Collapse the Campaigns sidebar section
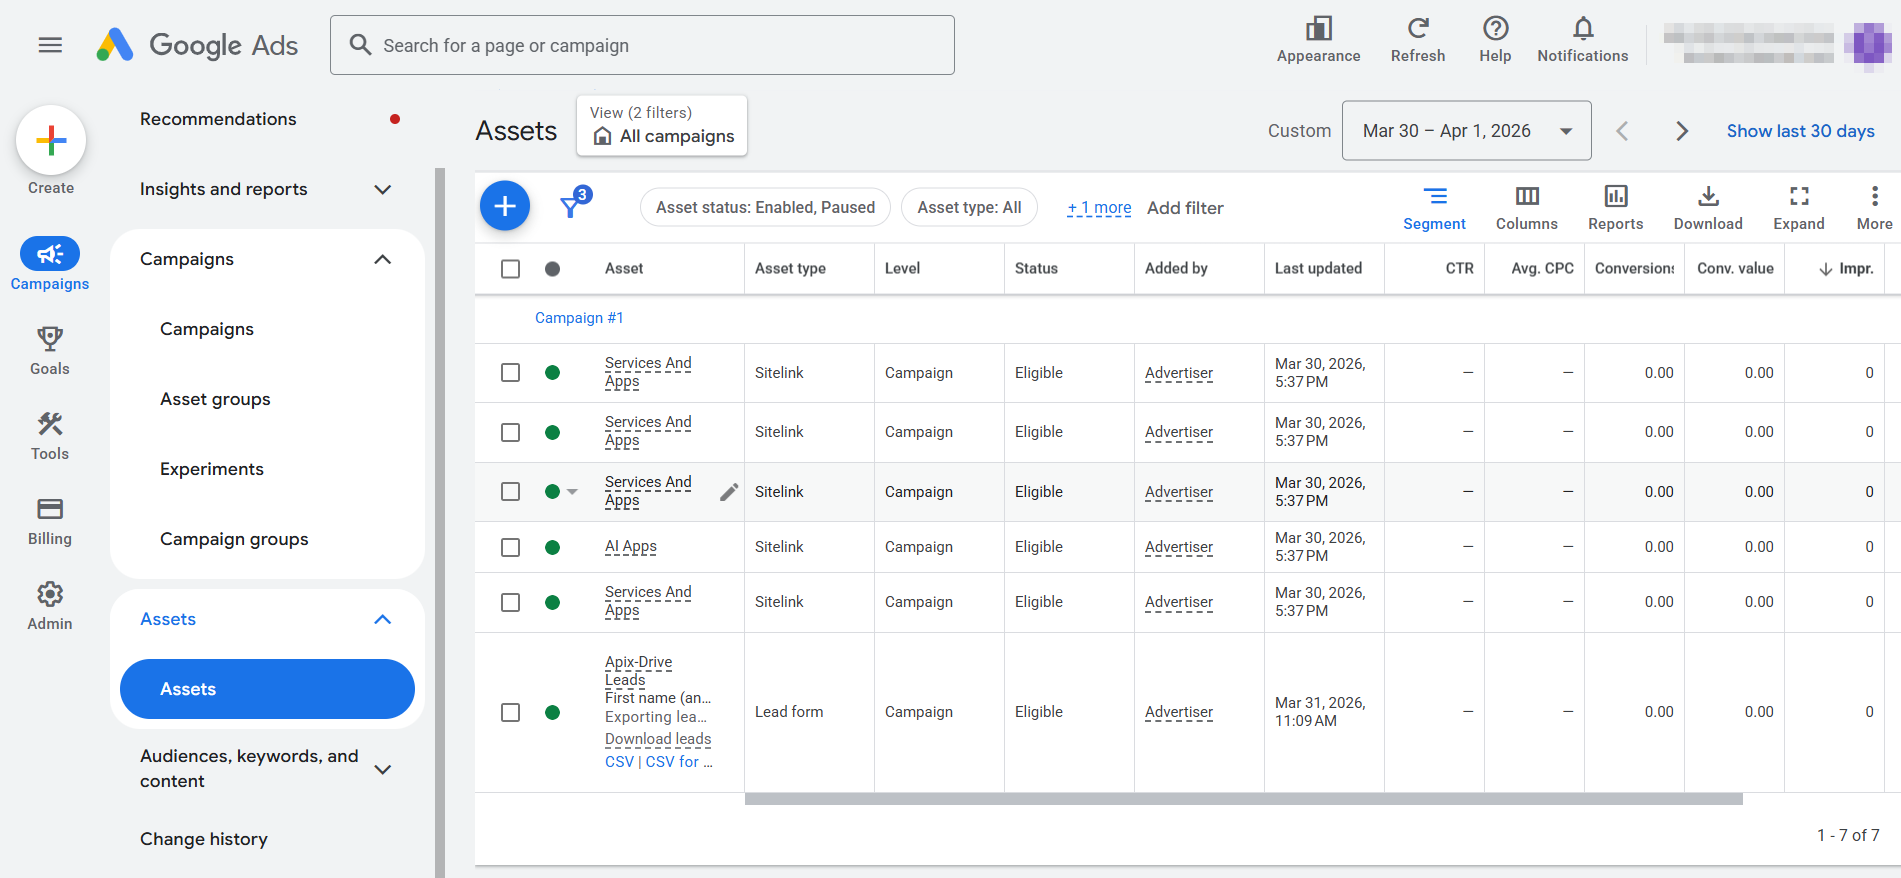Image resolution: width=1901 pixels, height=878 pixels. pos(382,259)
